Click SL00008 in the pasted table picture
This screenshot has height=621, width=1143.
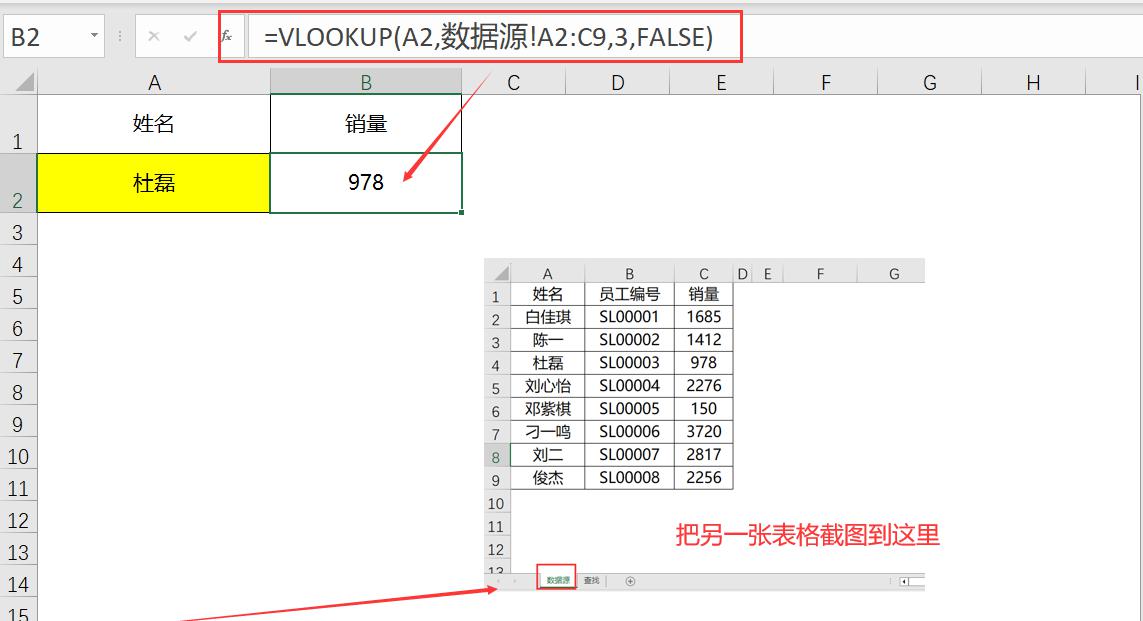pyautogui.click(x=629, y=477)
